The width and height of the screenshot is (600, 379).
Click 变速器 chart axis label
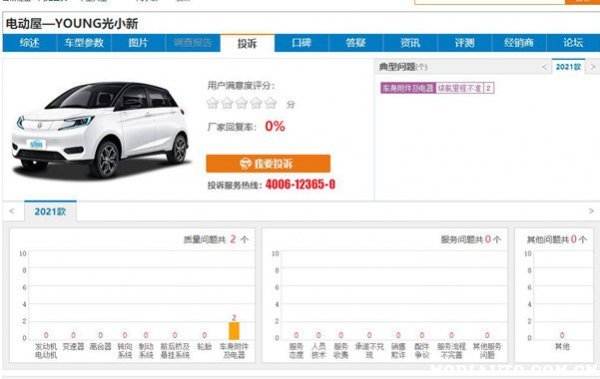[73, 346]
